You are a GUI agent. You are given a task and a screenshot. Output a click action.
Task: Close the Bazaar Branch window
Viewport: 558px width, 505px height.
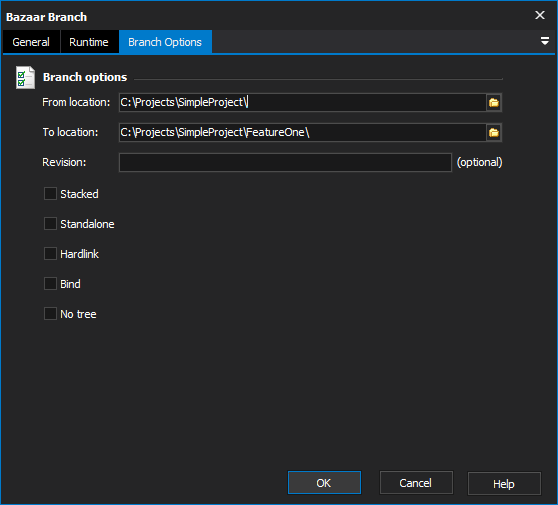tap(540, 15)
